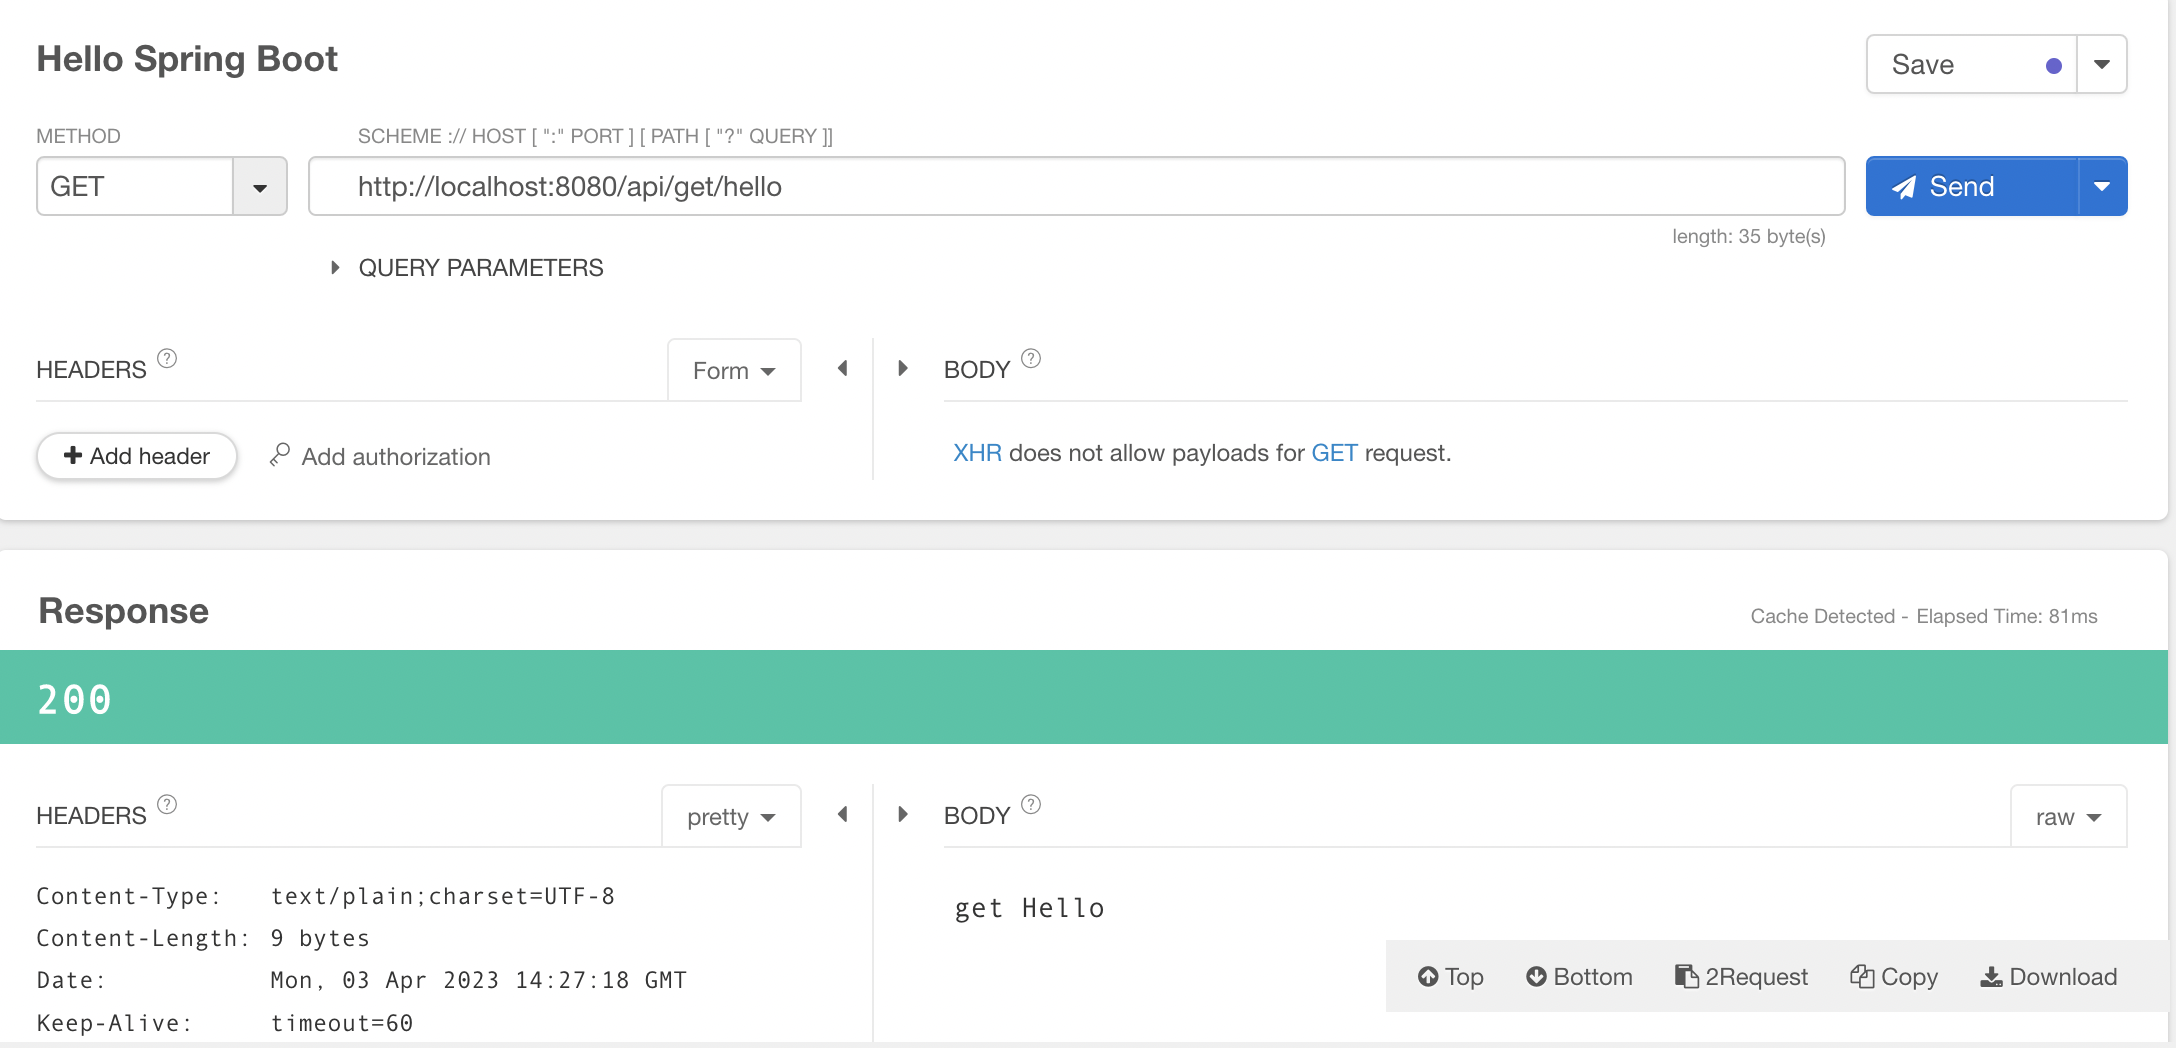This screenshot has width=2176, height=1048.
Task: Collapse response body pane with right arrow
Action: [903, 815]
